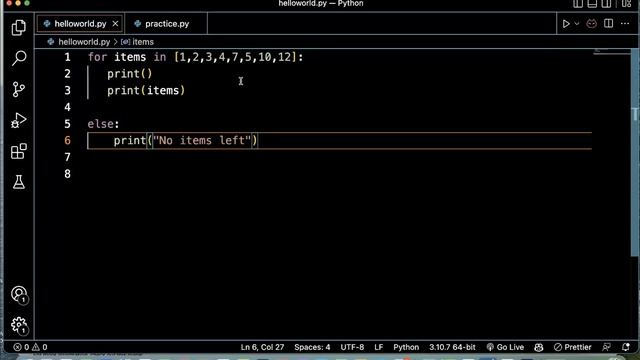This screenshot has height=360, width=640.
Task: Change the LF end of line sequence
Action: coord(379,347)
